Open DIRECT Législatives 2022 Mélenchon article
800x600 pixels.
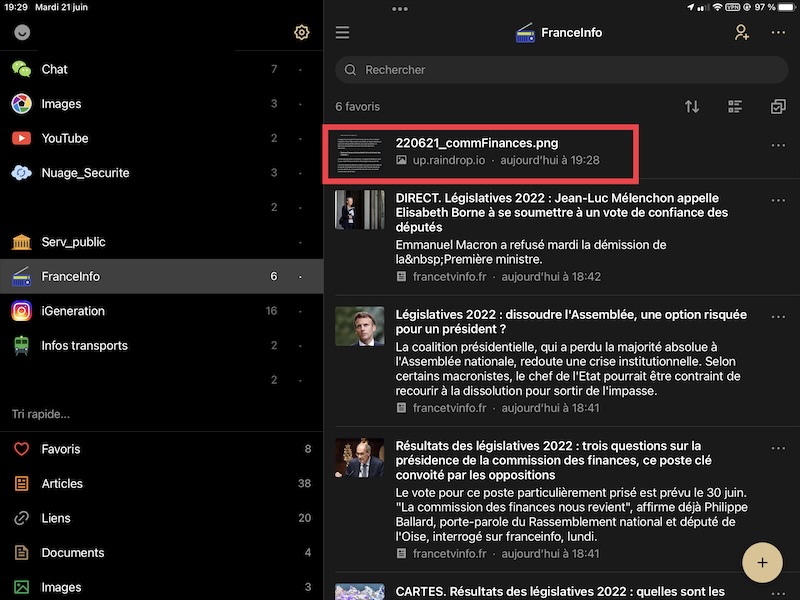[561, 212]
